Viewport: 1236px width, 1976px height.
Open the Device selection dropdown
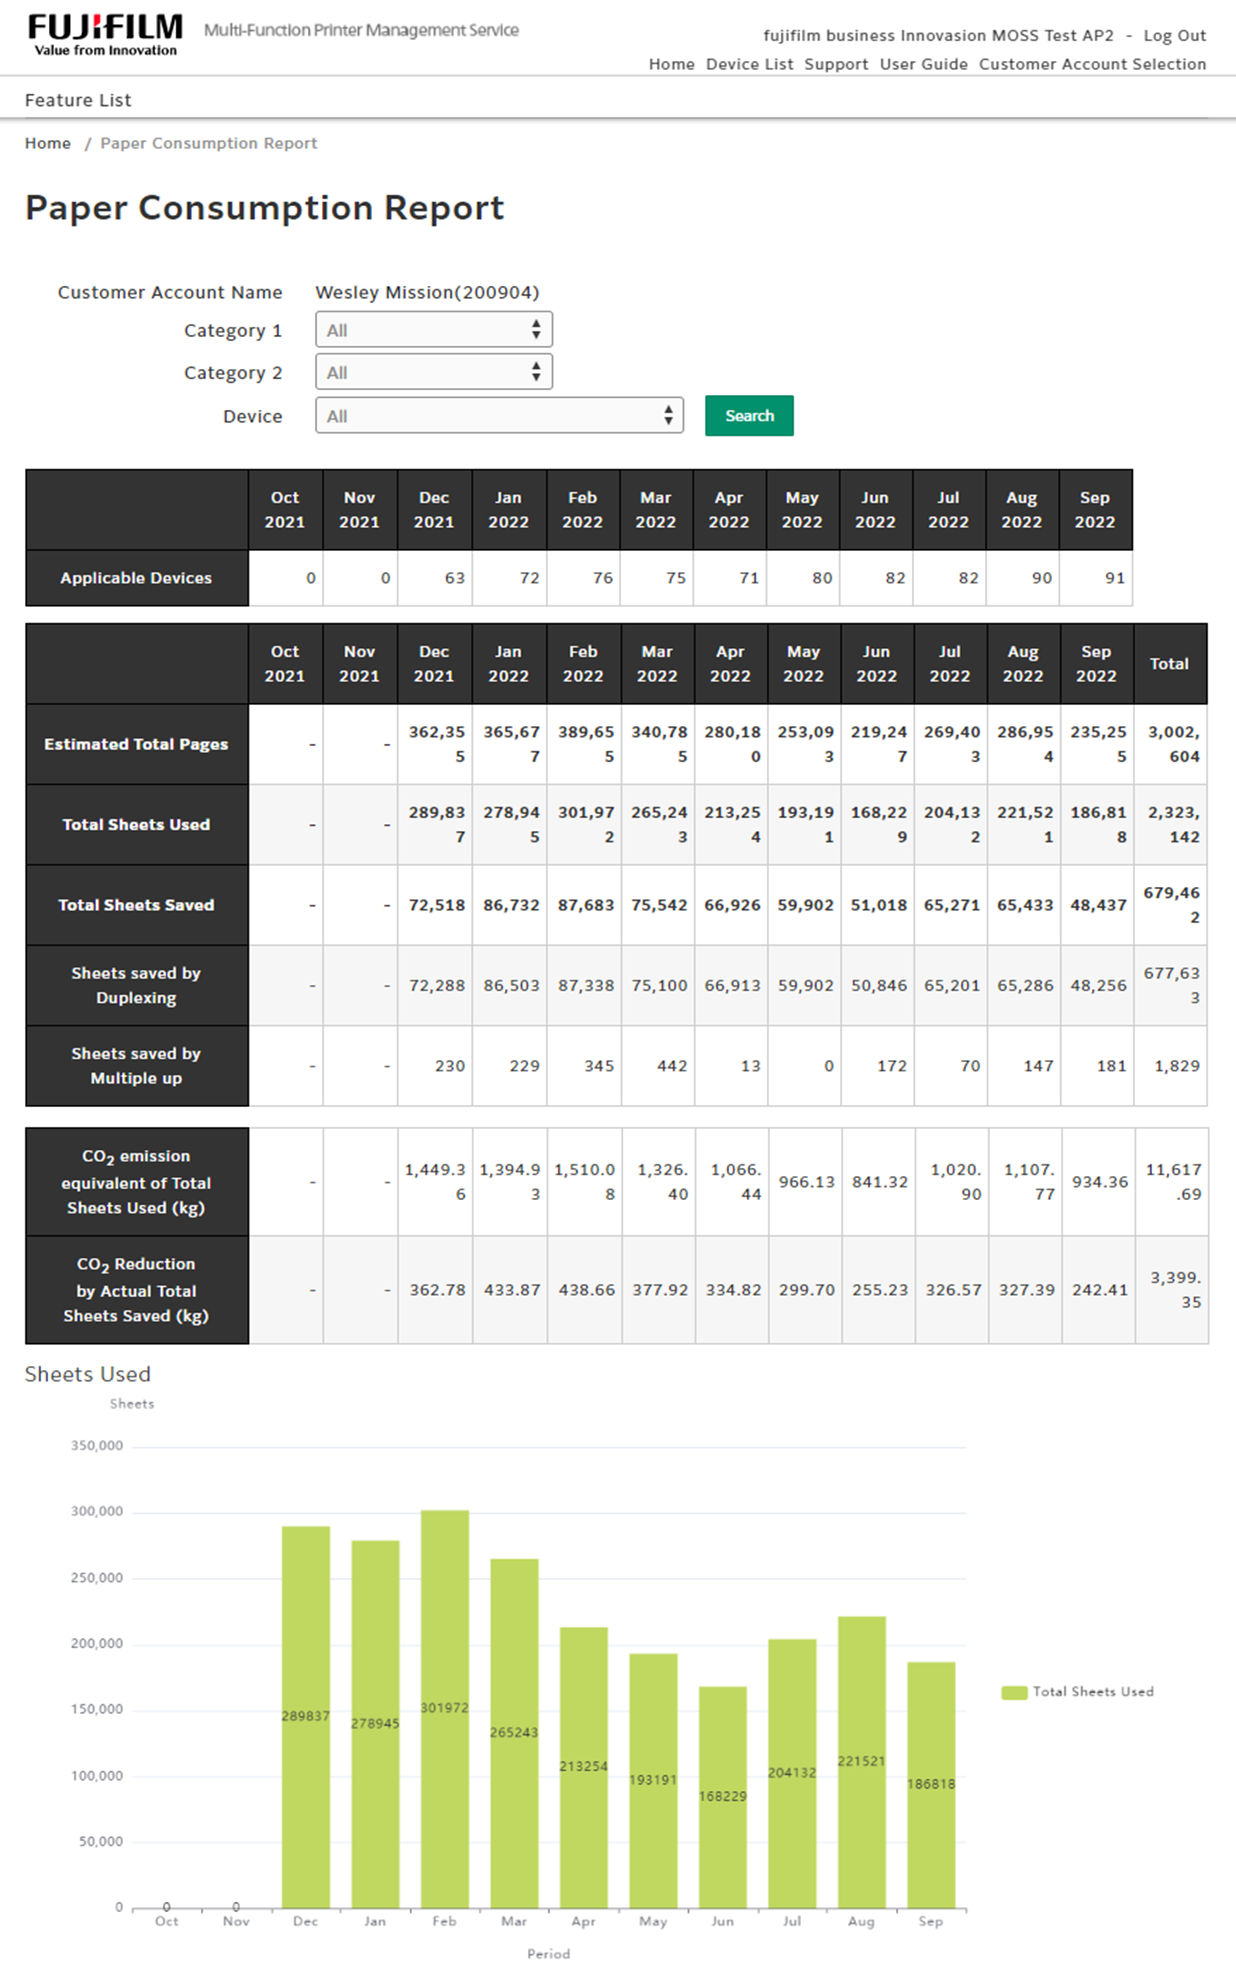499,416
